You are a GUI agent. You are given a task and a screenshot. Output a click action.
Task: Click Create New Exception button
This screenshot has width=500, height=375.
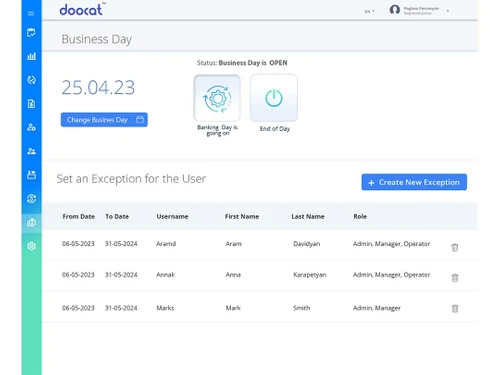(414, 182)
